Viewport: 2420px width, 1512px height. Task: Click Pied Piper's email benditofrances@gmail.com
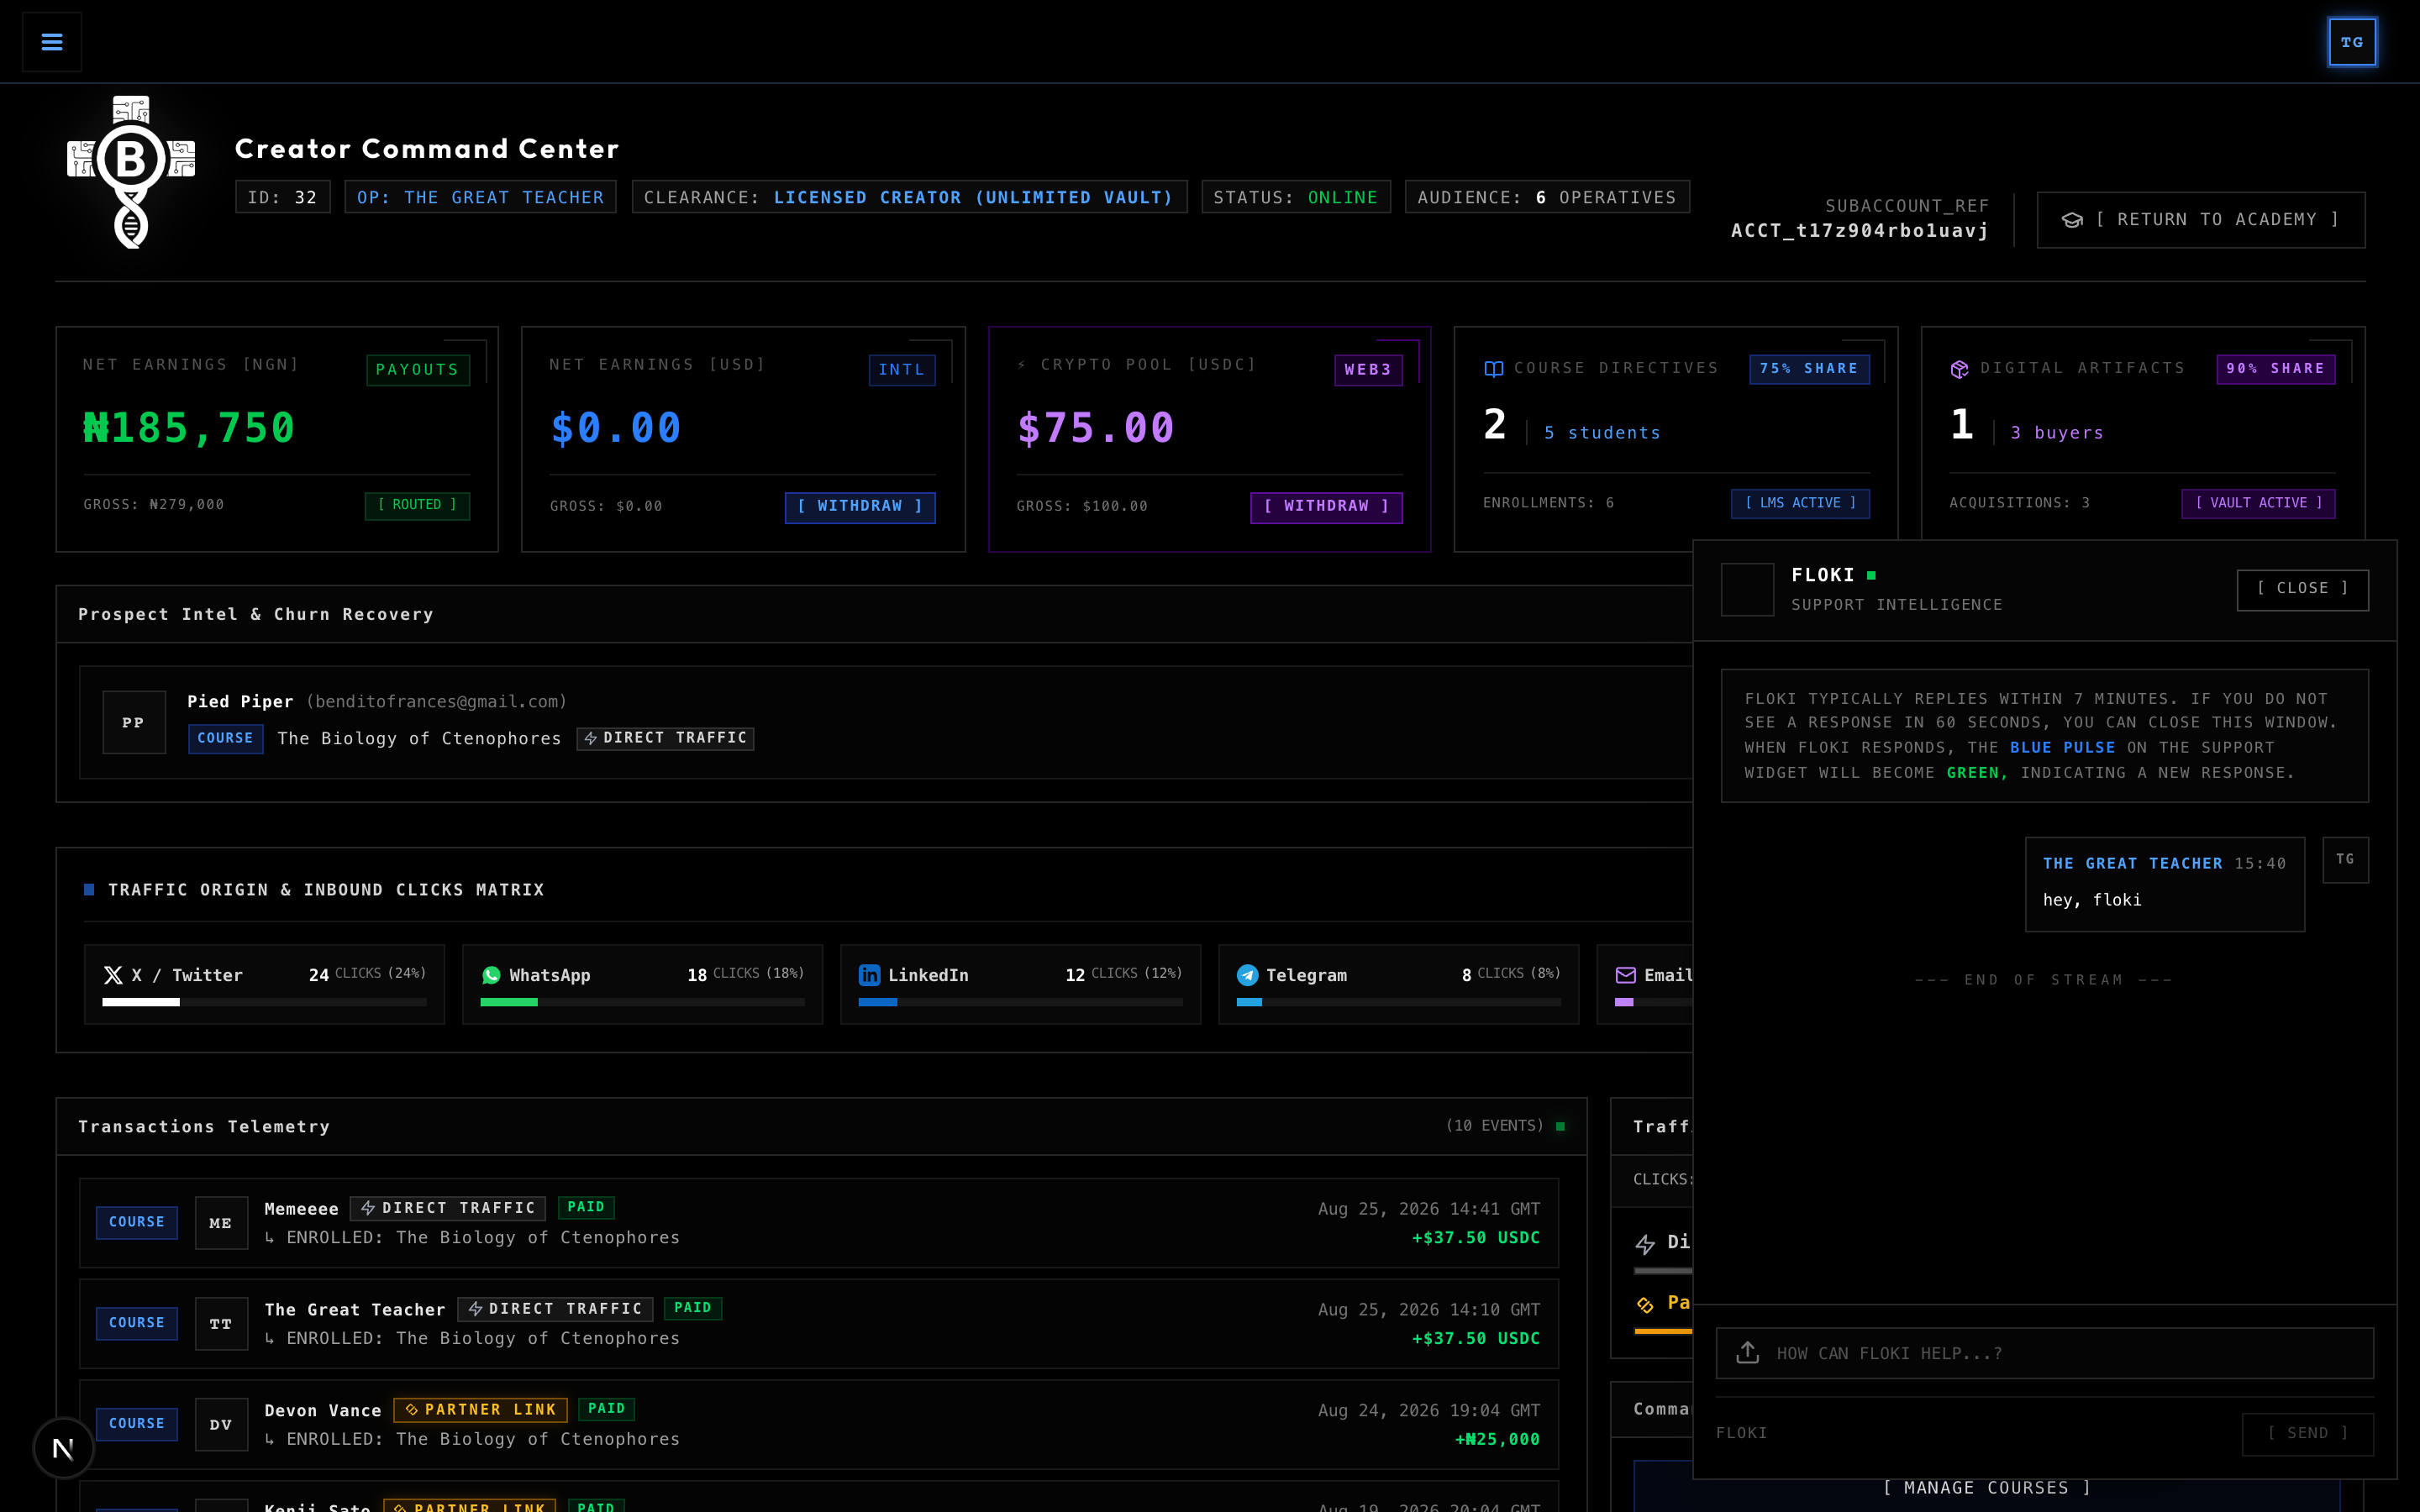tap(436, 702)
